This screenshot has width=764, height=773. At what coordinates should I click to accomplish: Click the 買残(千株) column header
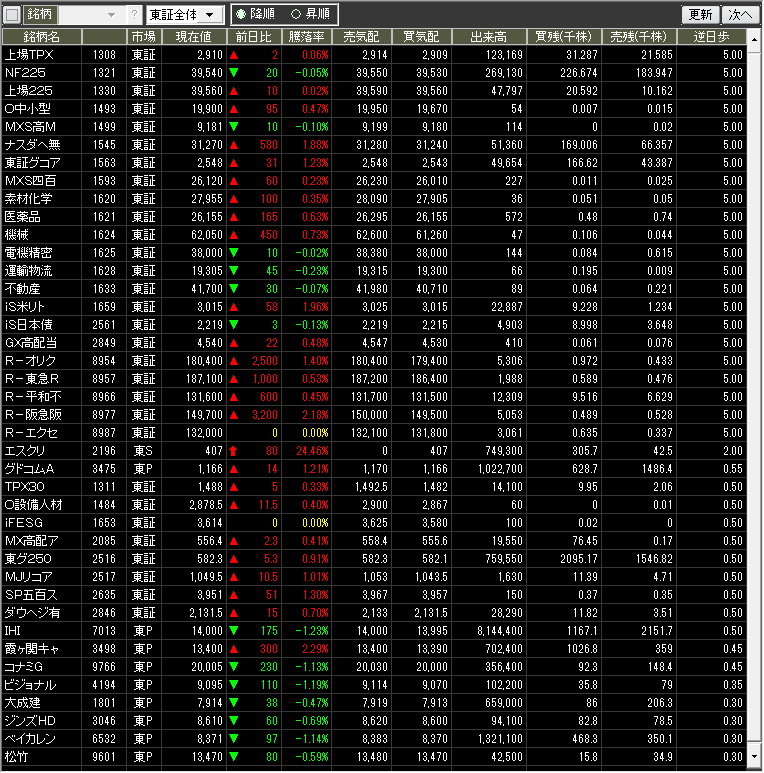[x=564, y=37]
